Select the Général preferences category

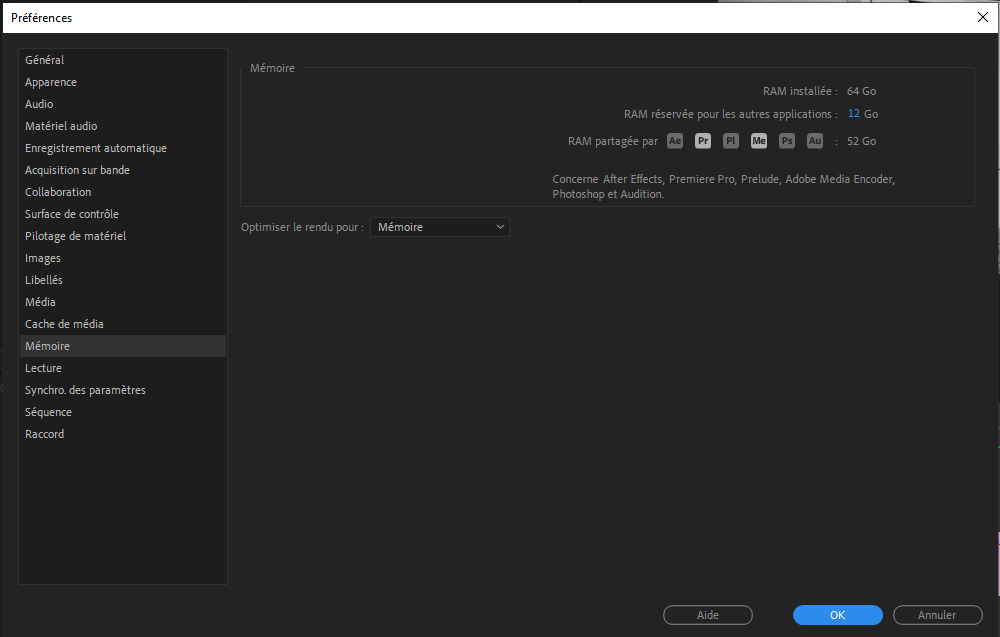(45, 60)
